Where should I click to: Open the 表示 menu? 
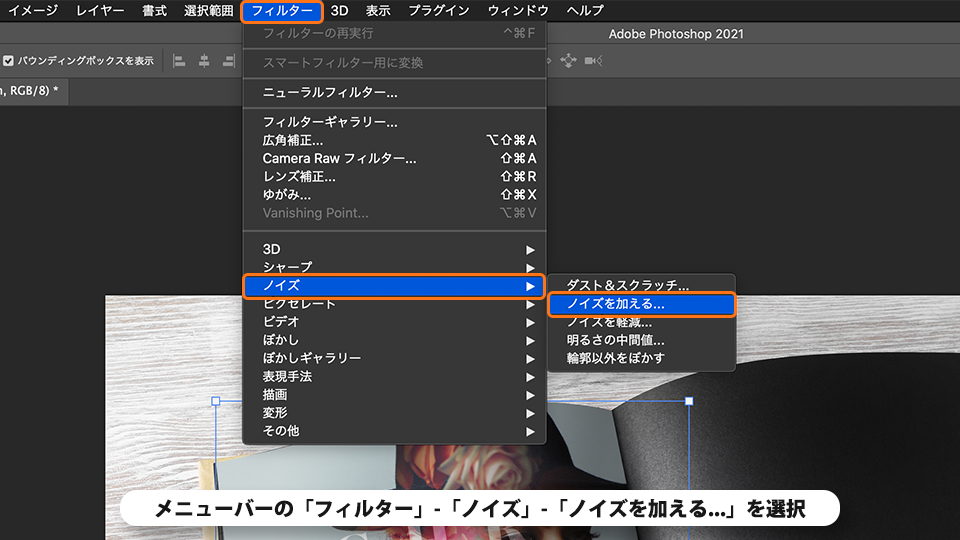tap(378, 10)
